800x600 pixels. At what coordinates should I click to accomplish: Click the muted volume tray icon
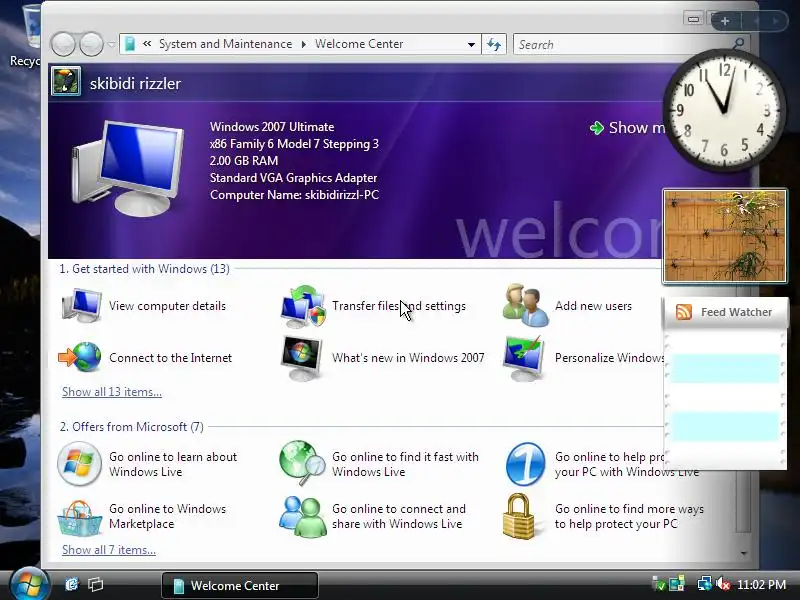point(723,584)
